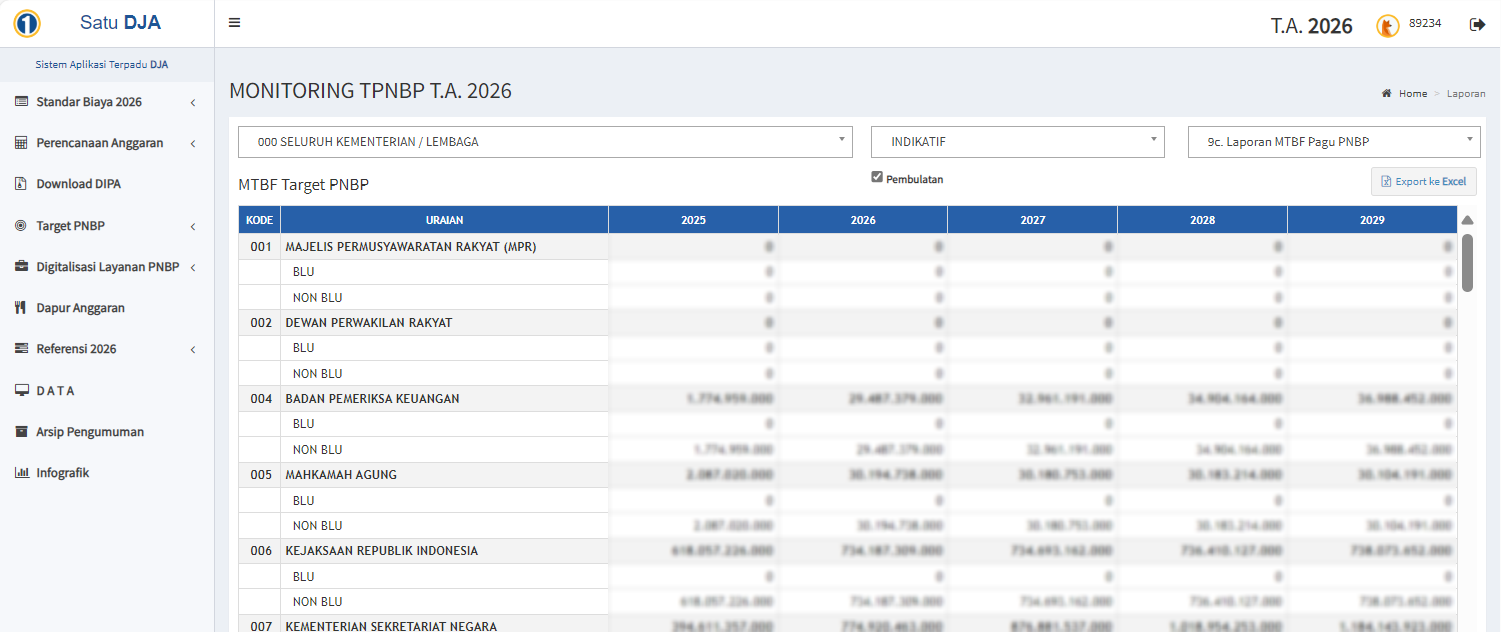The width and height of the screenshot is (1501, 632).
Task: Open Dapur Anggaran in the sidebar
Action: click(80, 308)
